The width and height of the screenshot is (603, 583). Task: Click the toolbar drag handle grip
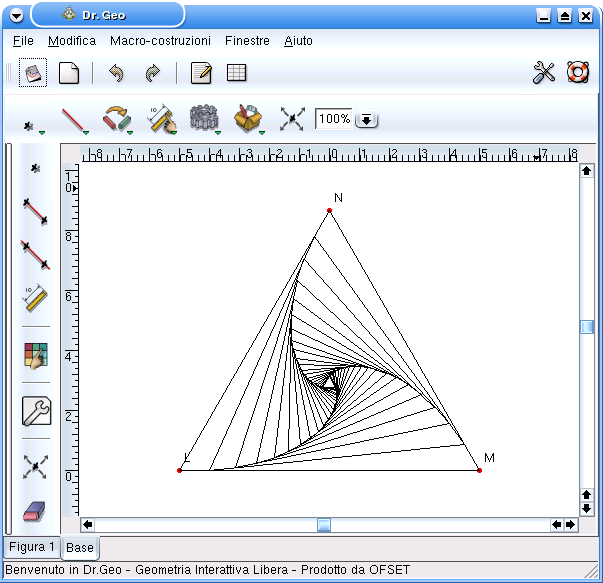pos(8,73)
